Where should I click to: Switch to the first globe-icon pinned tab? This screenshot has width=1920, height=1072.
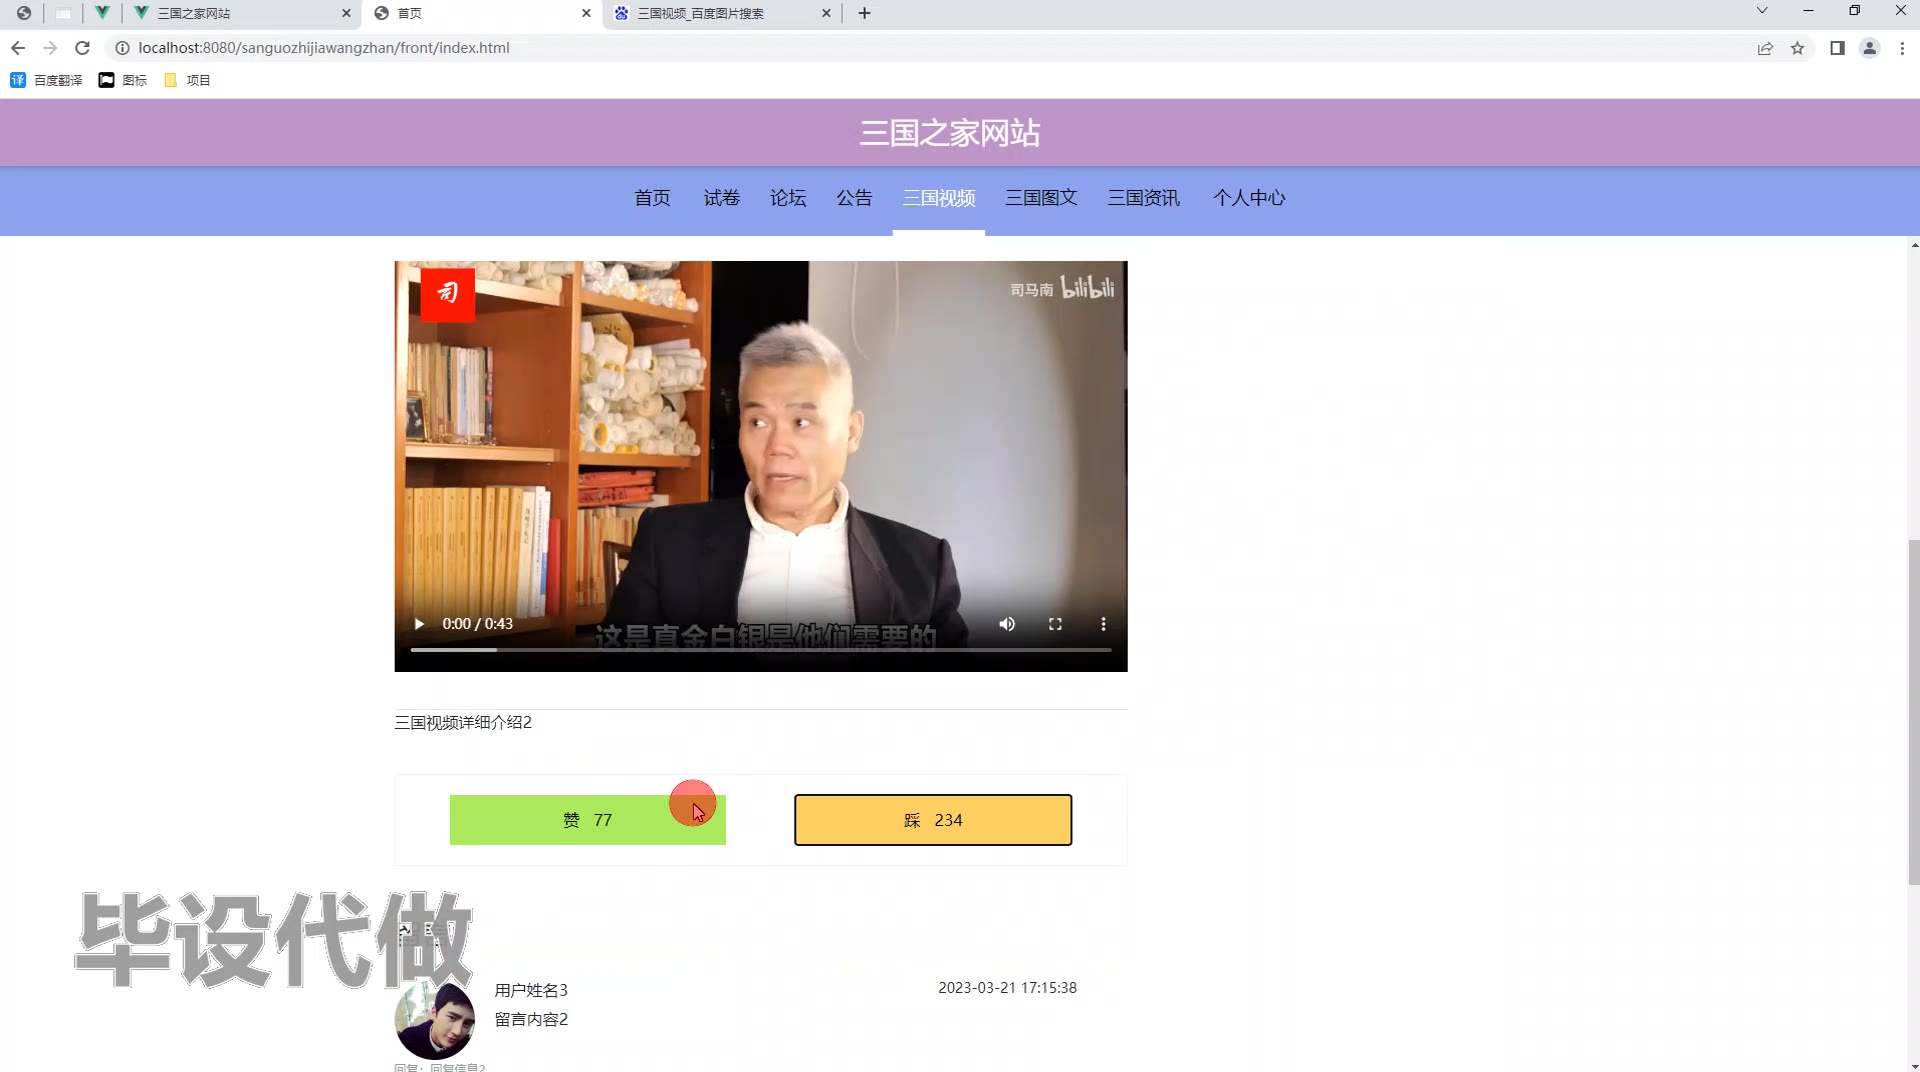(24, 13)
